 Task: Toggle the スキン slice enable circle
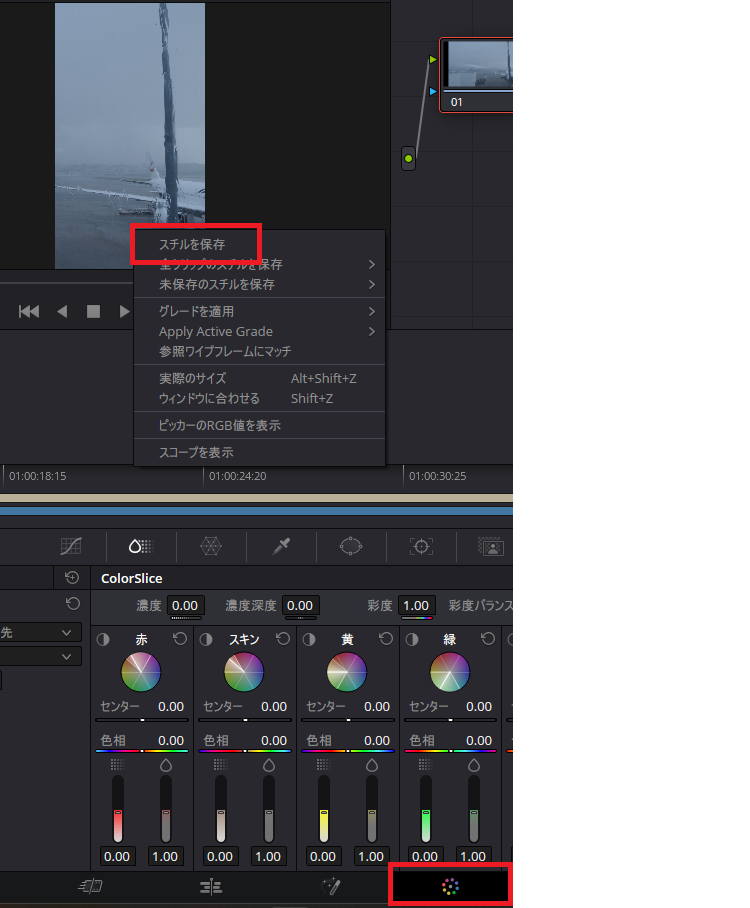pos(206,639)
